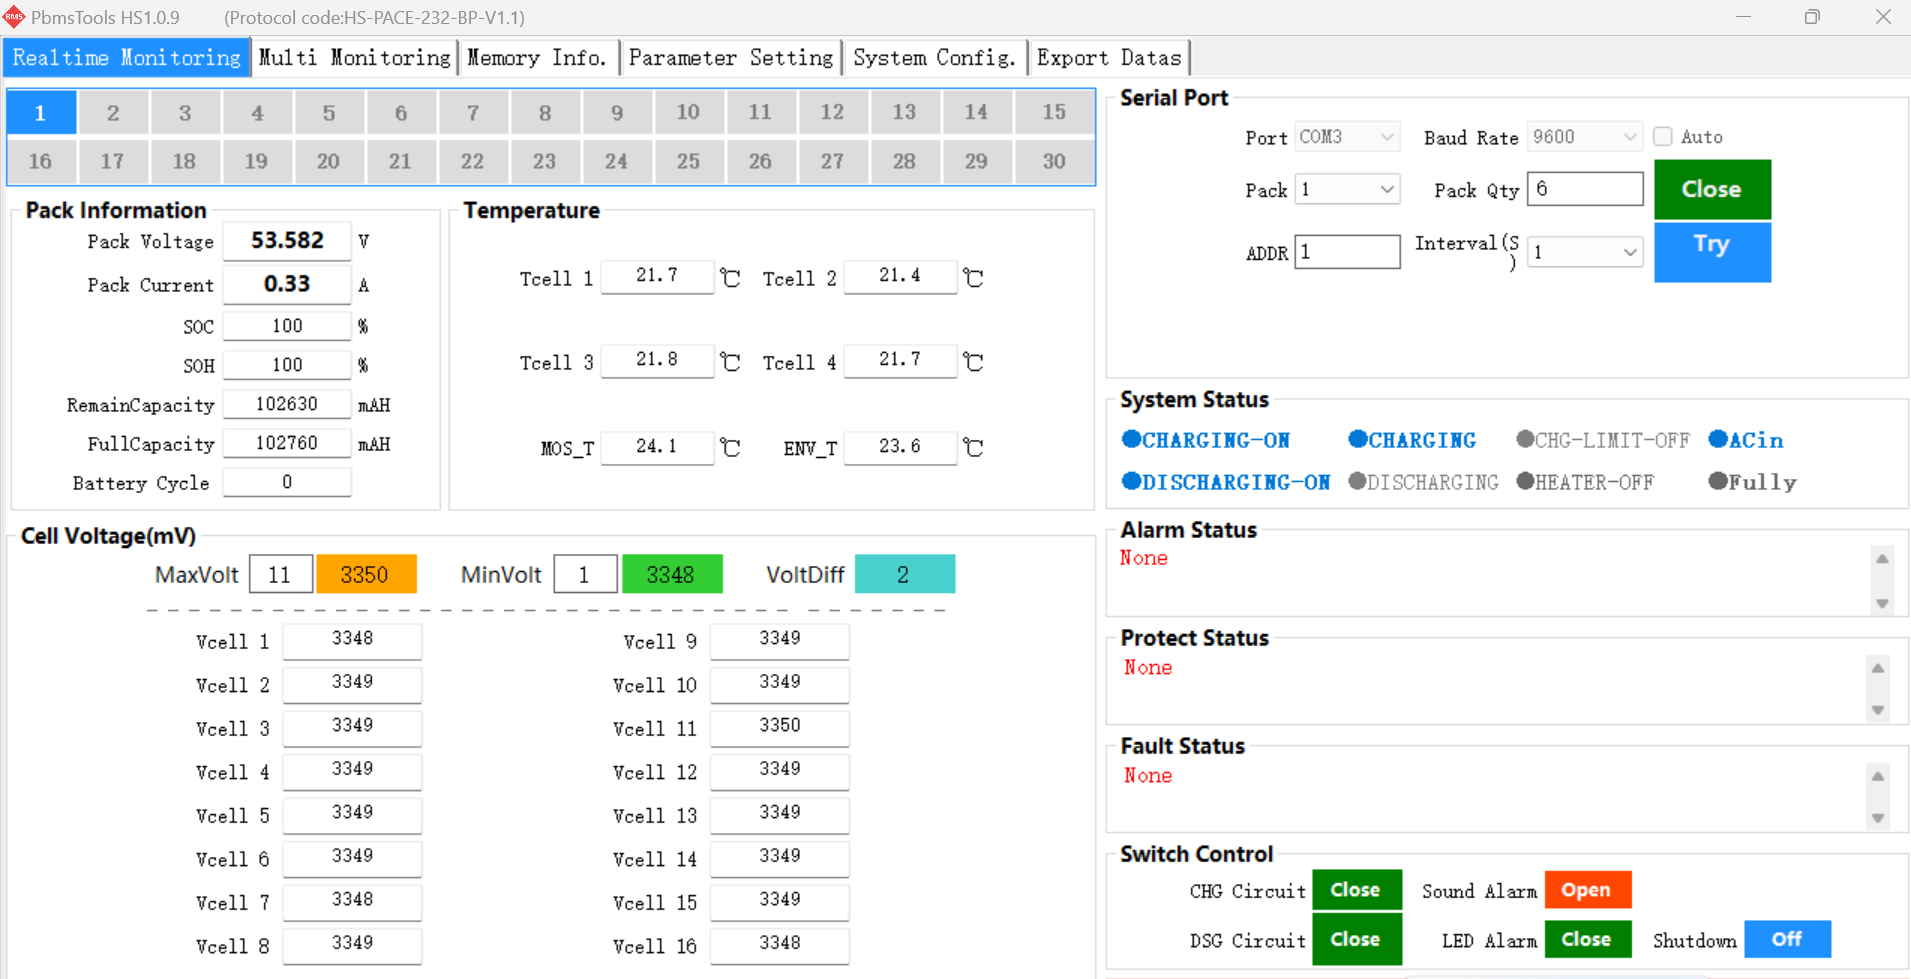Select pack number 16 button
Screen dimensions: 1911x979
click(41, 161)
